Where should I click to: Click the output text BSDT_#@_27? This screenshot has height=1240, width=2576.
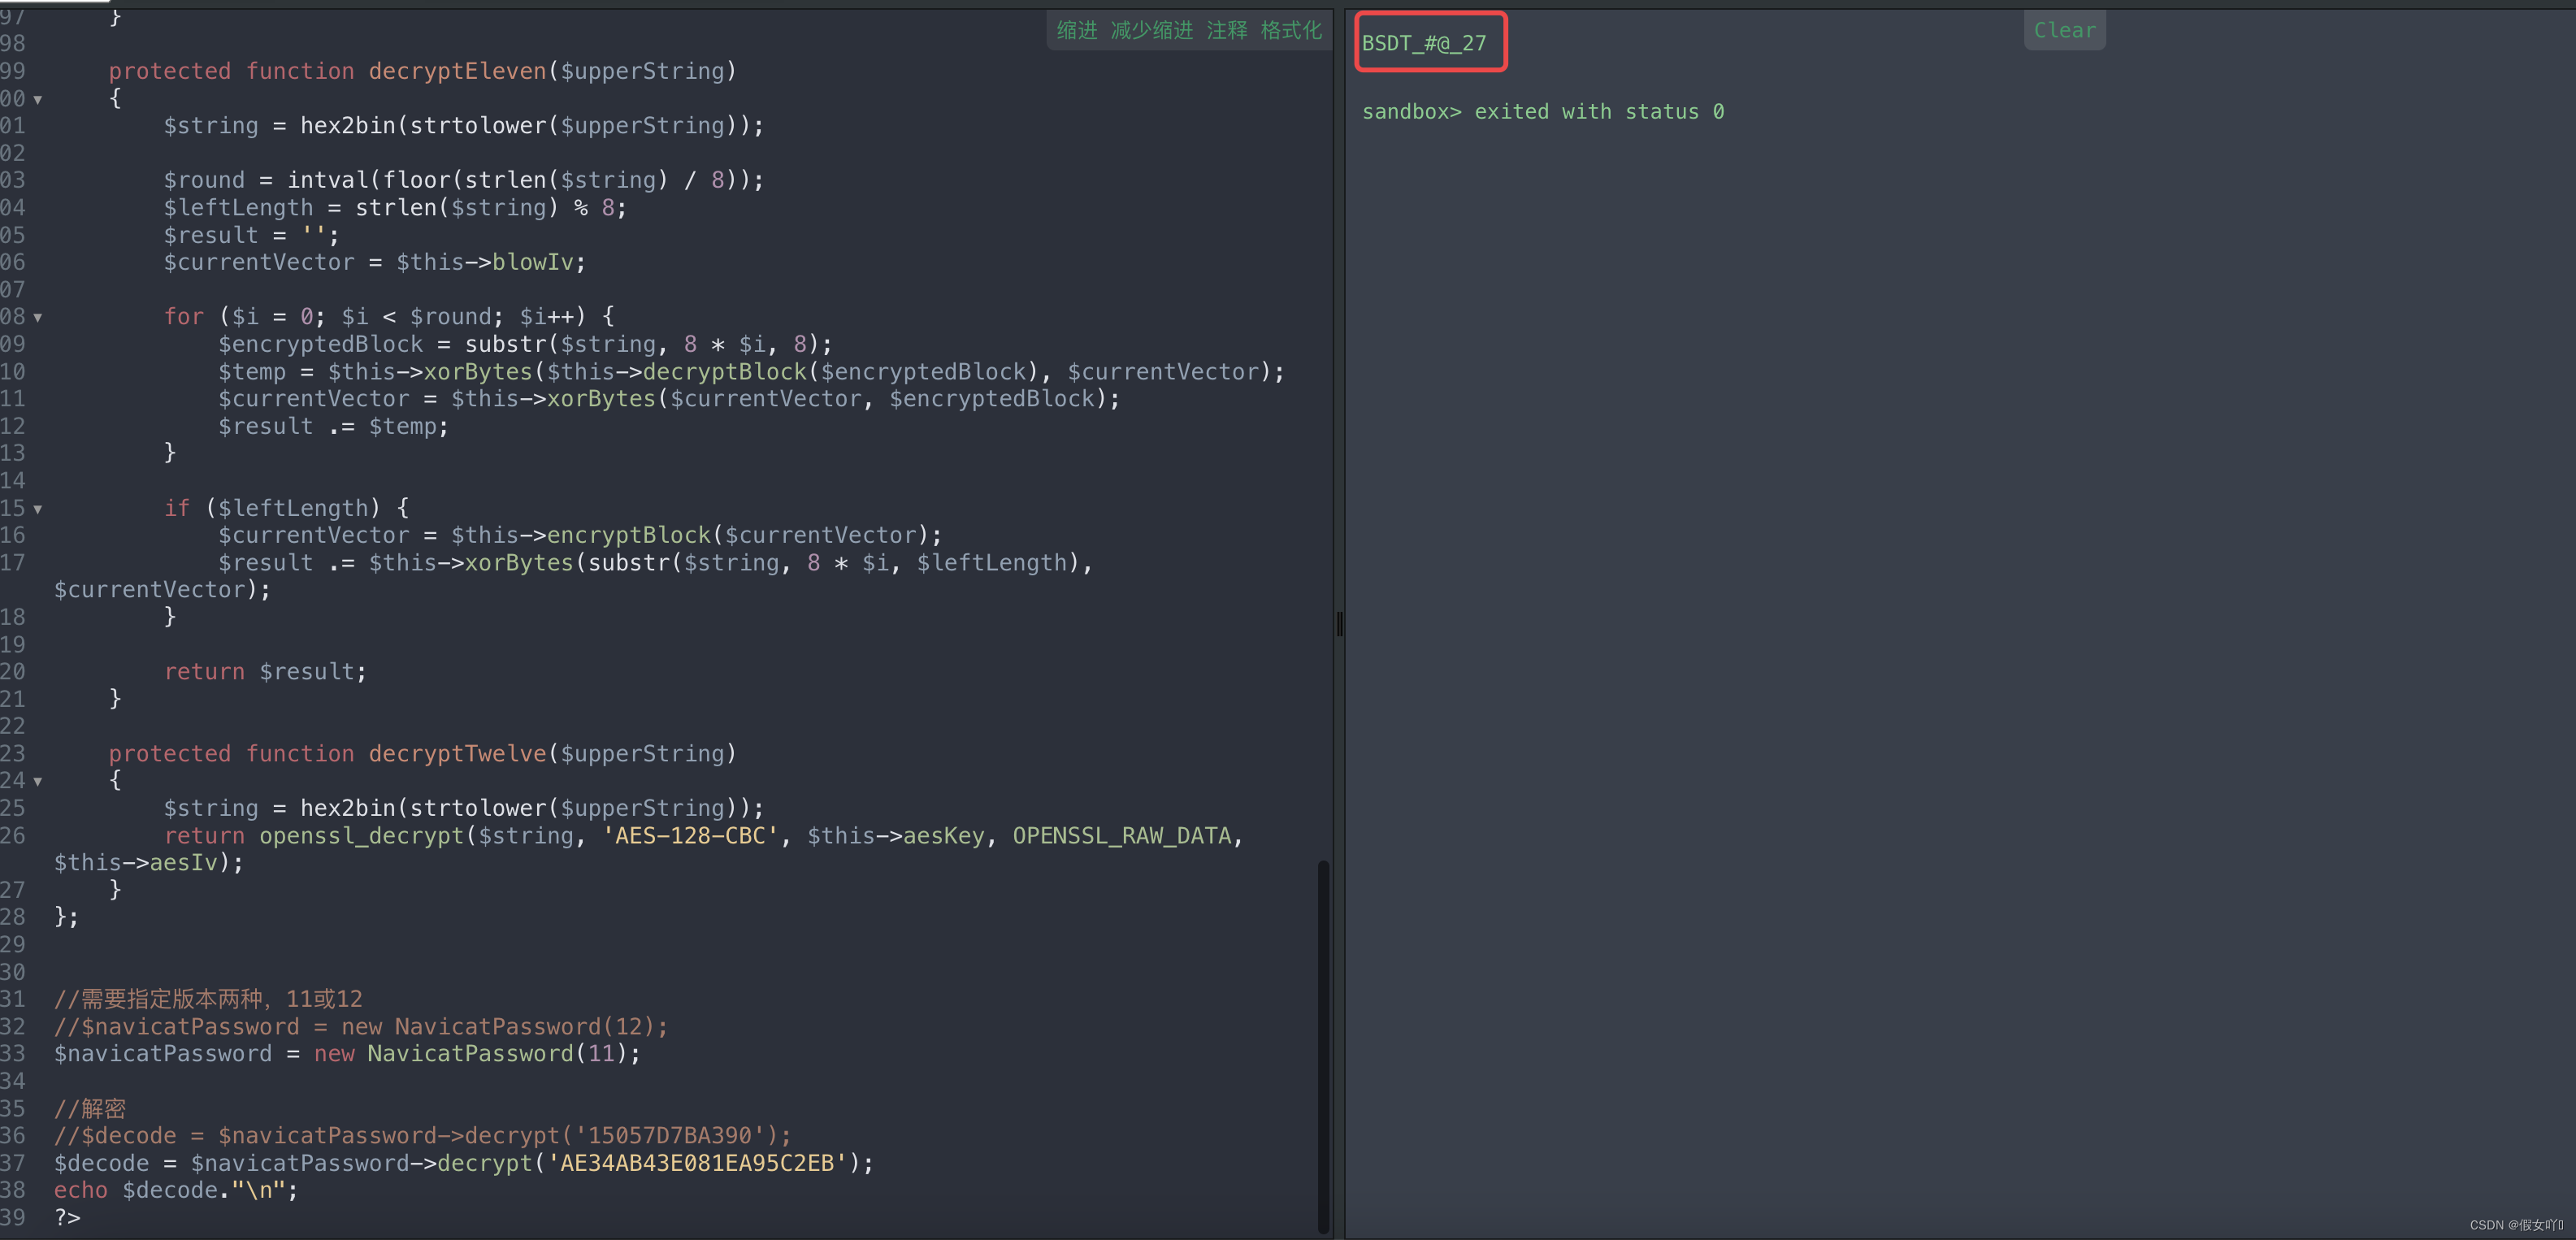1424,43
